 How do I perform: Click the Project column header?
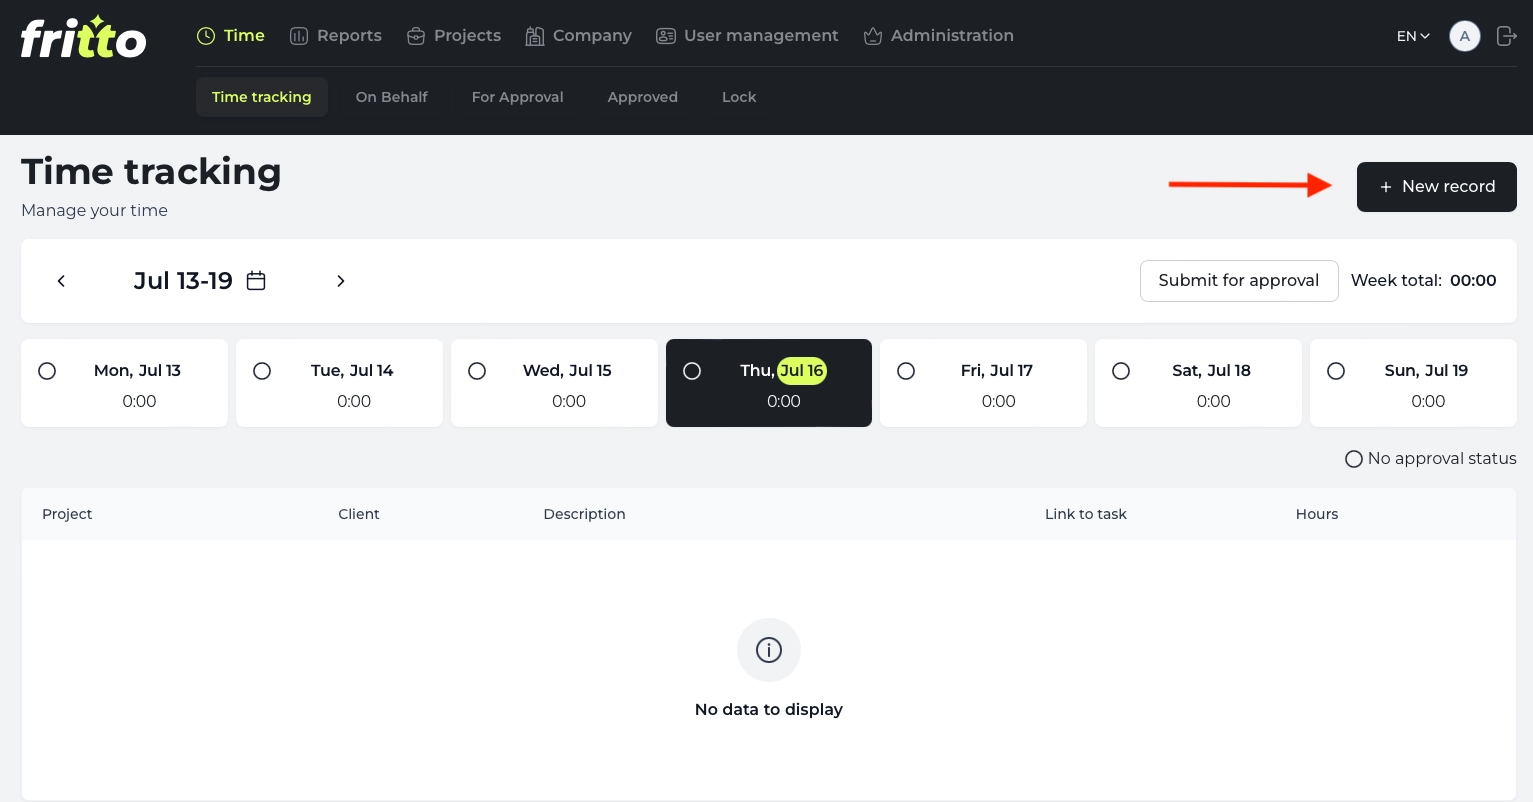67,514
